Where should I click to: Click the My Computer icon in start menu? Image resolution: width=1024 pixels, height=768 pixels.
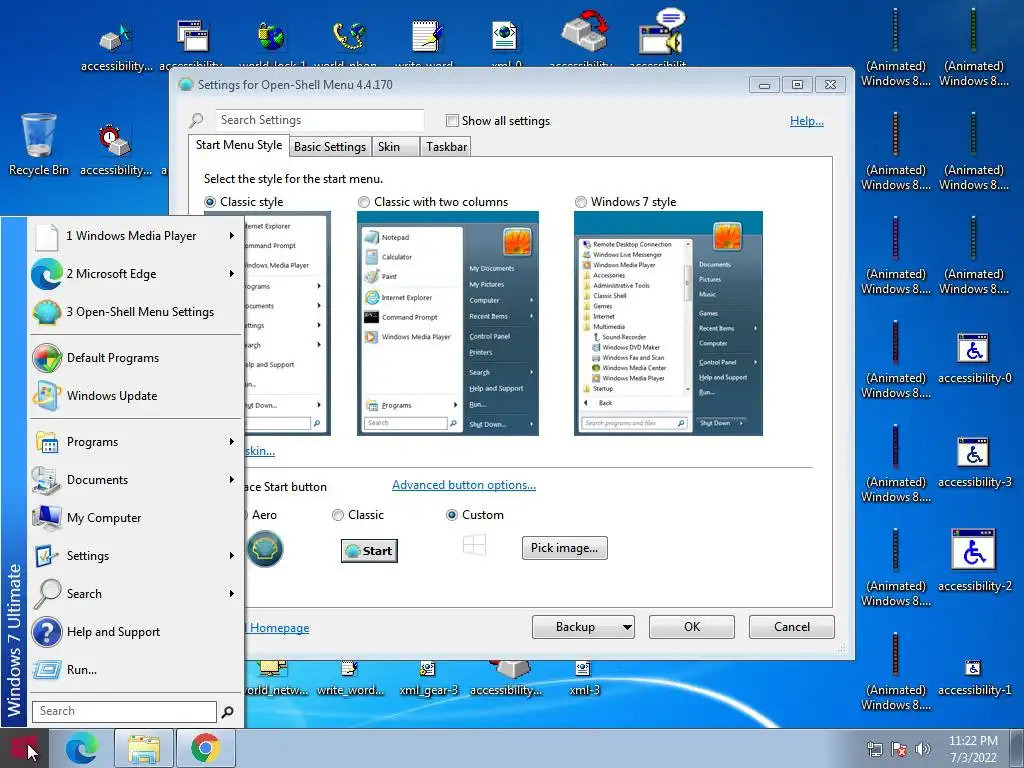(47, 518)
